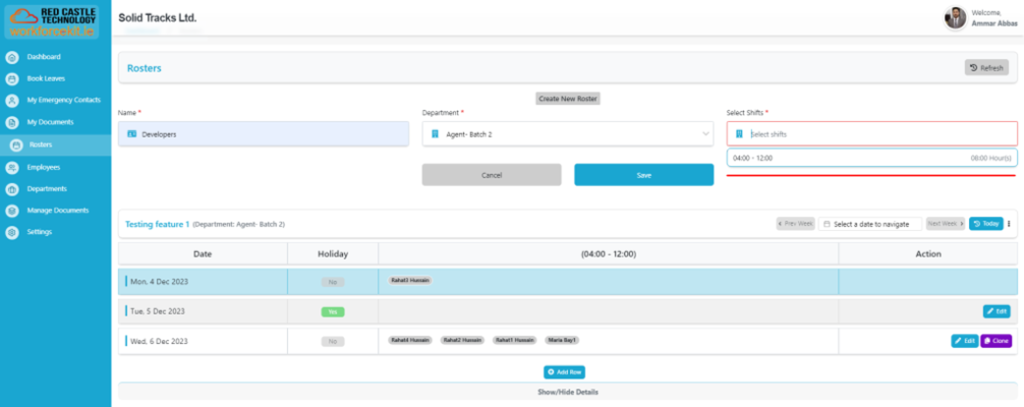Go to Manage Documents menu item

(x=57, y=211)
